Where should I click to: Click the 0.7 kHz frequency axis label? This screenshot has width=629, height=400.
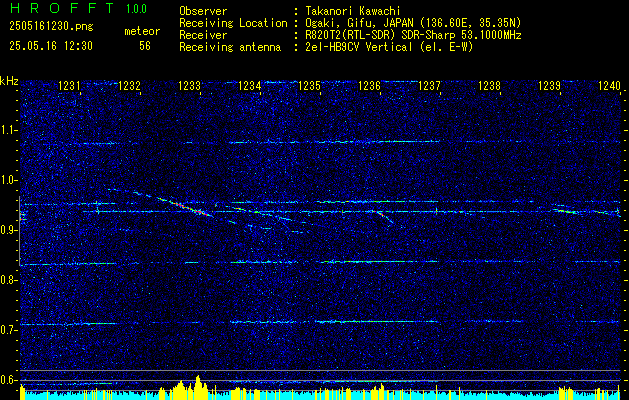9,330
